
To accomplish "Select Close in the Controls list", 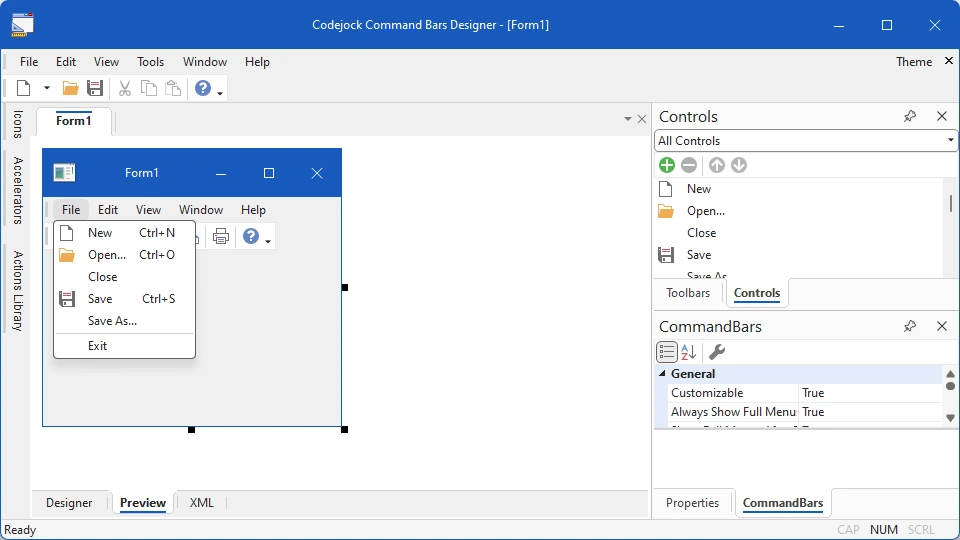I will pos(800,233).
